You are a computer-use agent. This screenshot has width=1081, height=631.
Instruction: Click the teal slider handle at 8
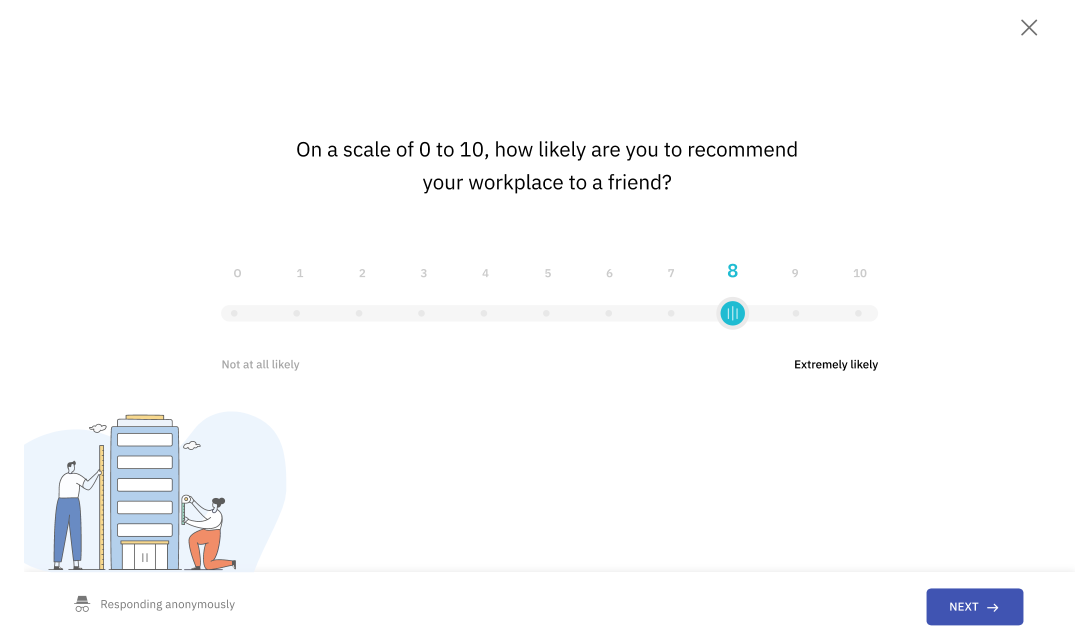(732, 314)
